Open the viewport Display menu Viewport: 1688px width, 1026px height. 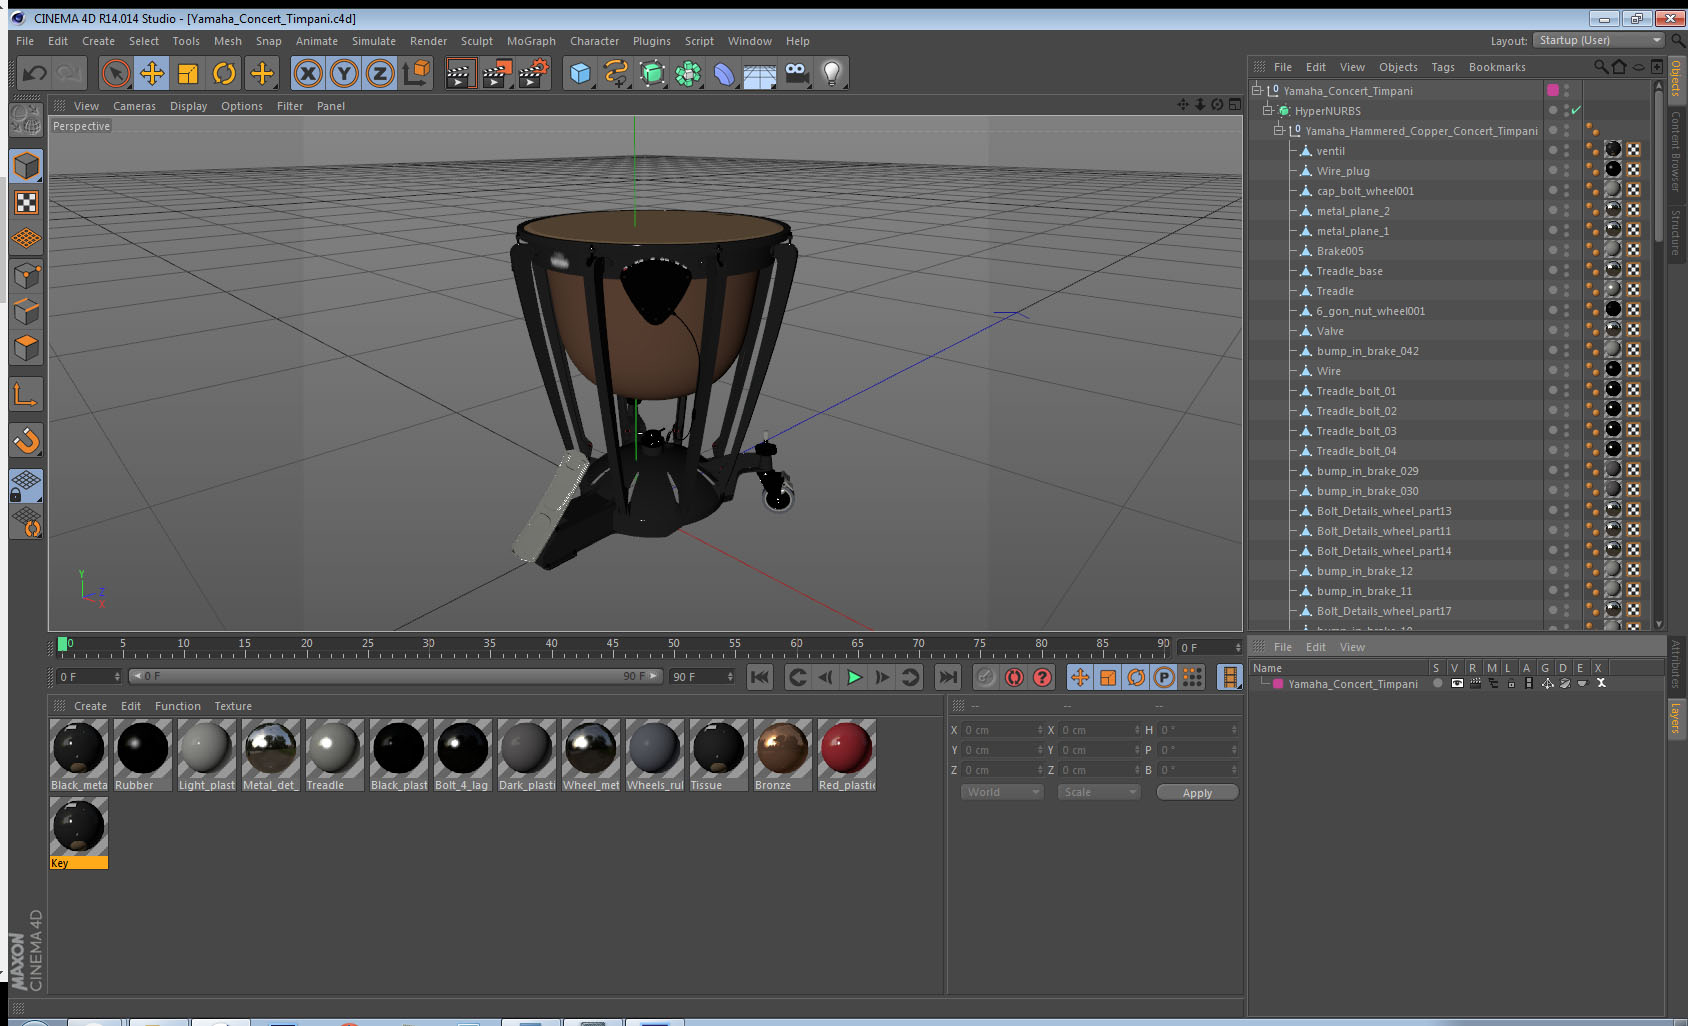click(x=188, y=106)
